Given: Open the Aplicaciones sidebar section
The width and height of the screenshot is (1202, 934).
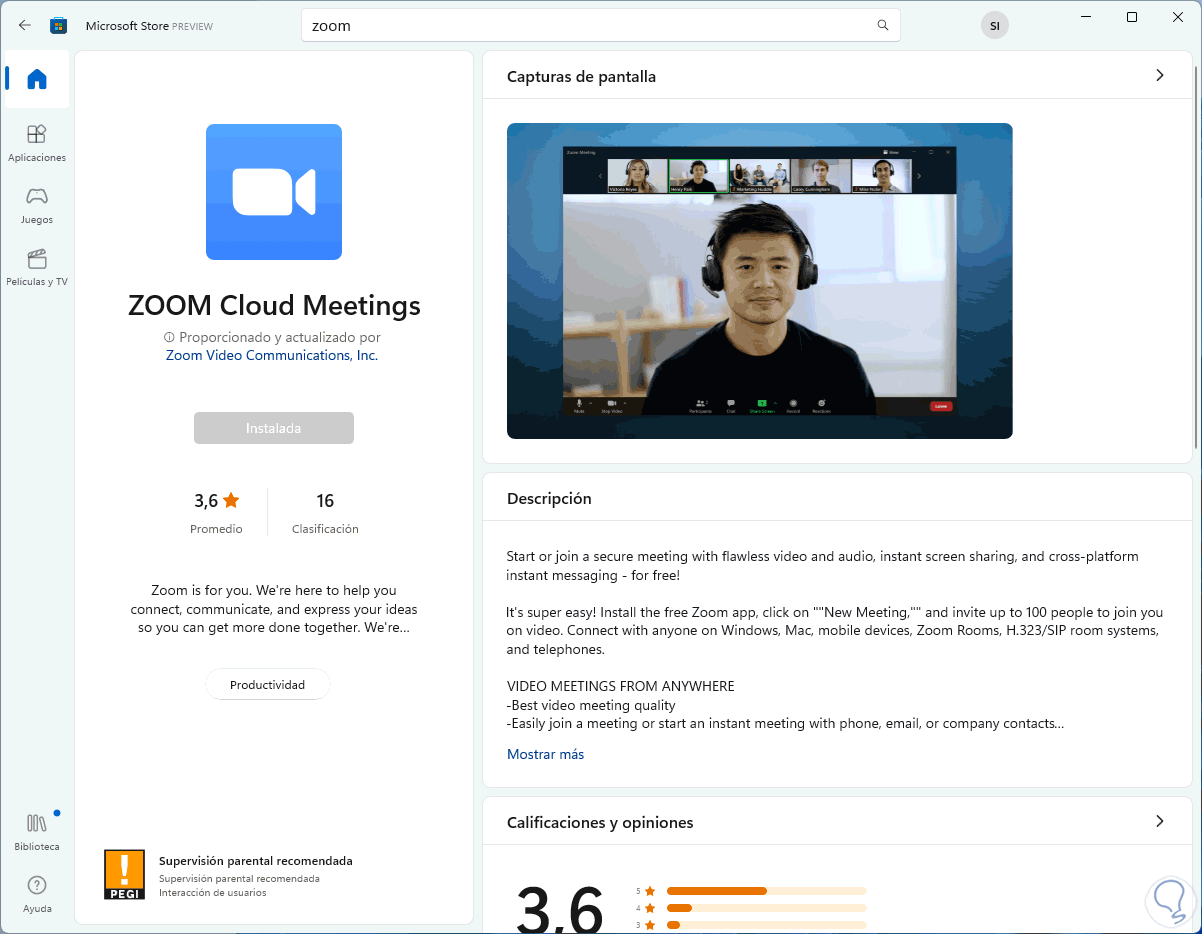Looking at the screenshot, I should click(37, 143).
